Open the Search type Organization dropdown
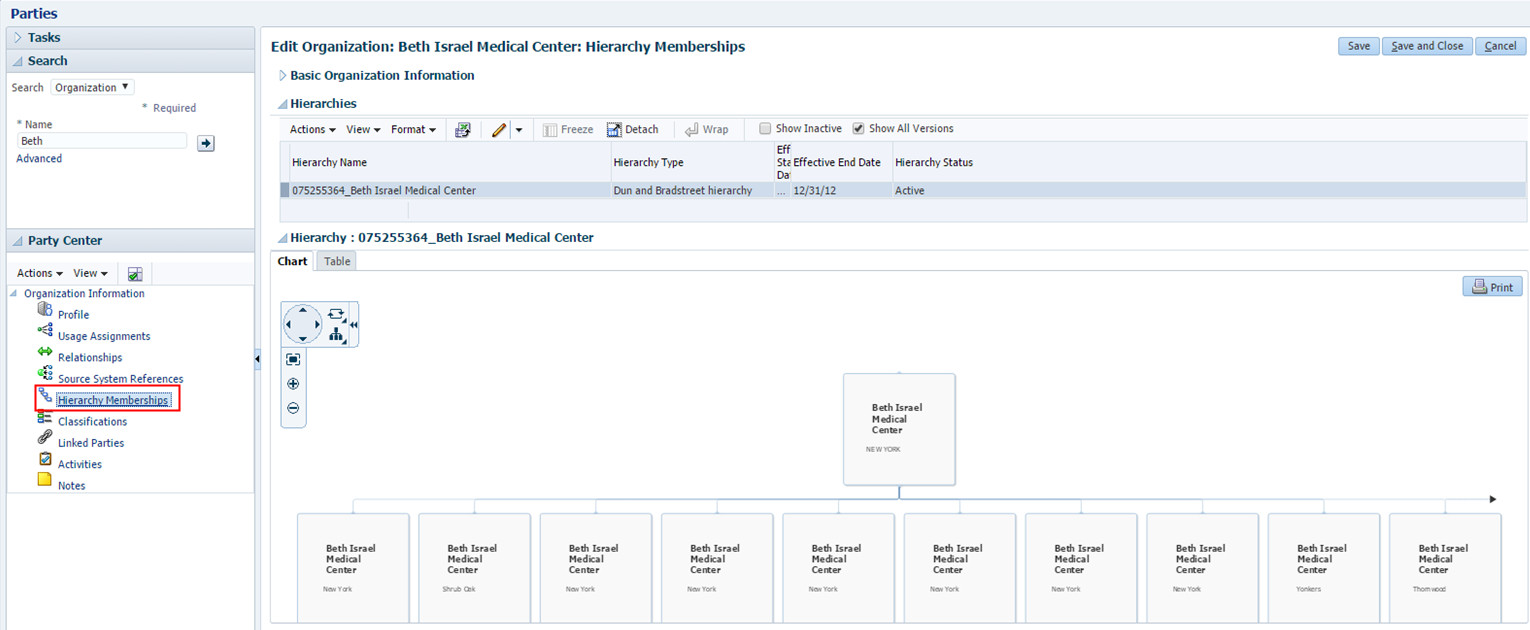This screenshot has width=1530, height=630. (x=92, y=87)
